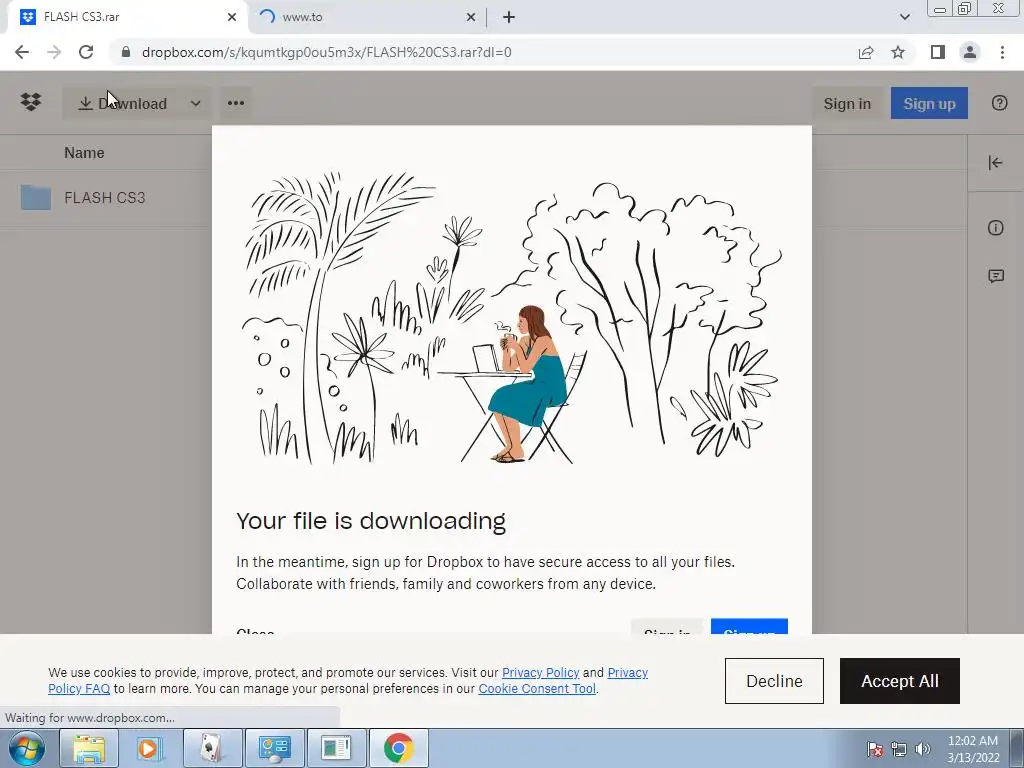Click the Download button
Viewport: 1024px width, 768px height.
click(123, 103)
